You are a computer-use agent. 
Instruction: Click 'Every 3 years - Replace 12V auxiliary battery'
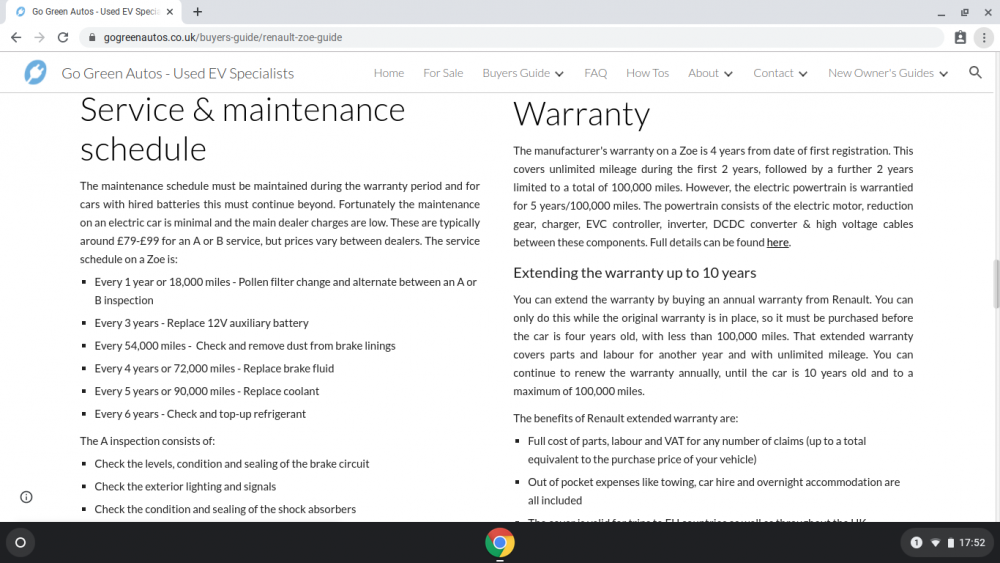point(202,323)
